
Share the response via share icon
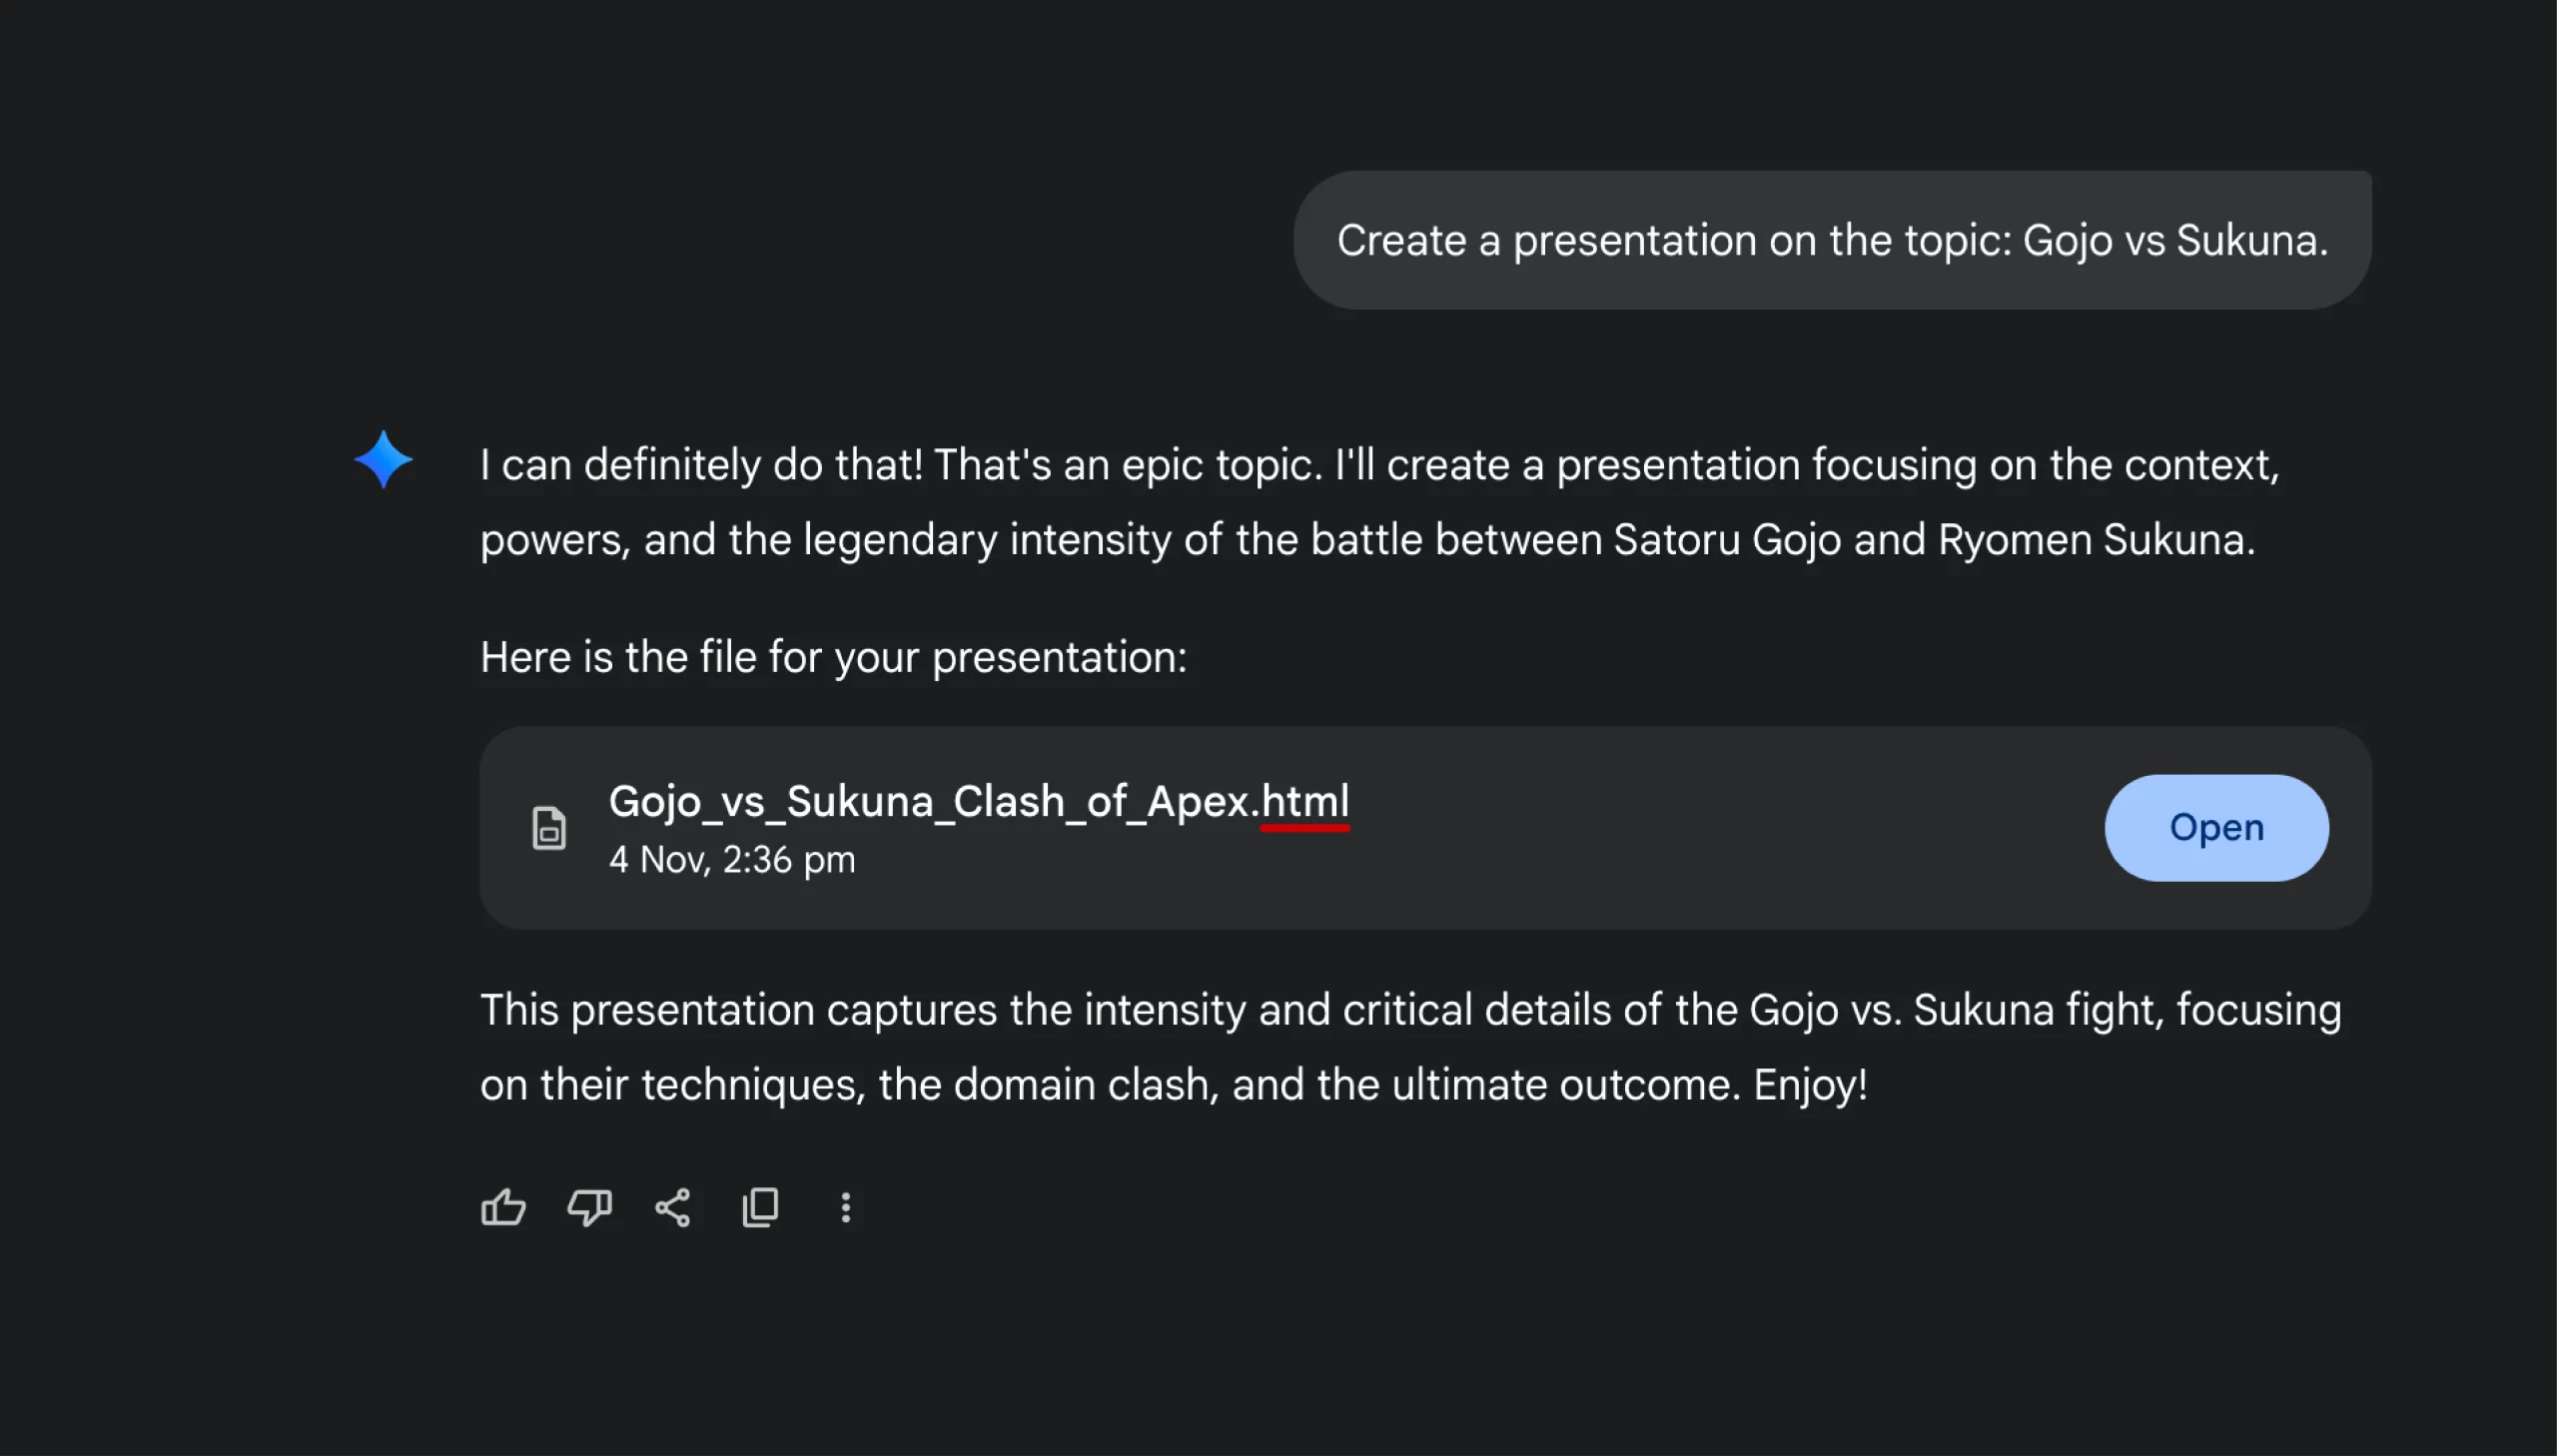(x=673, y=1207)
